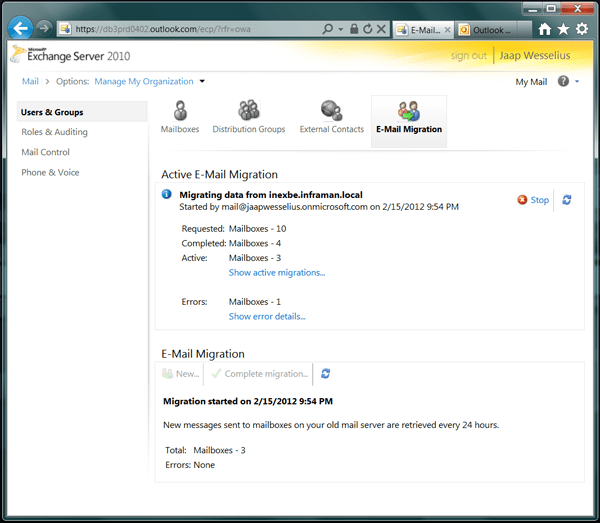Viewport: 600px width, 523px height.
Task: Click the 'Requested:' mailboxes 10 row
Action: 234,228
